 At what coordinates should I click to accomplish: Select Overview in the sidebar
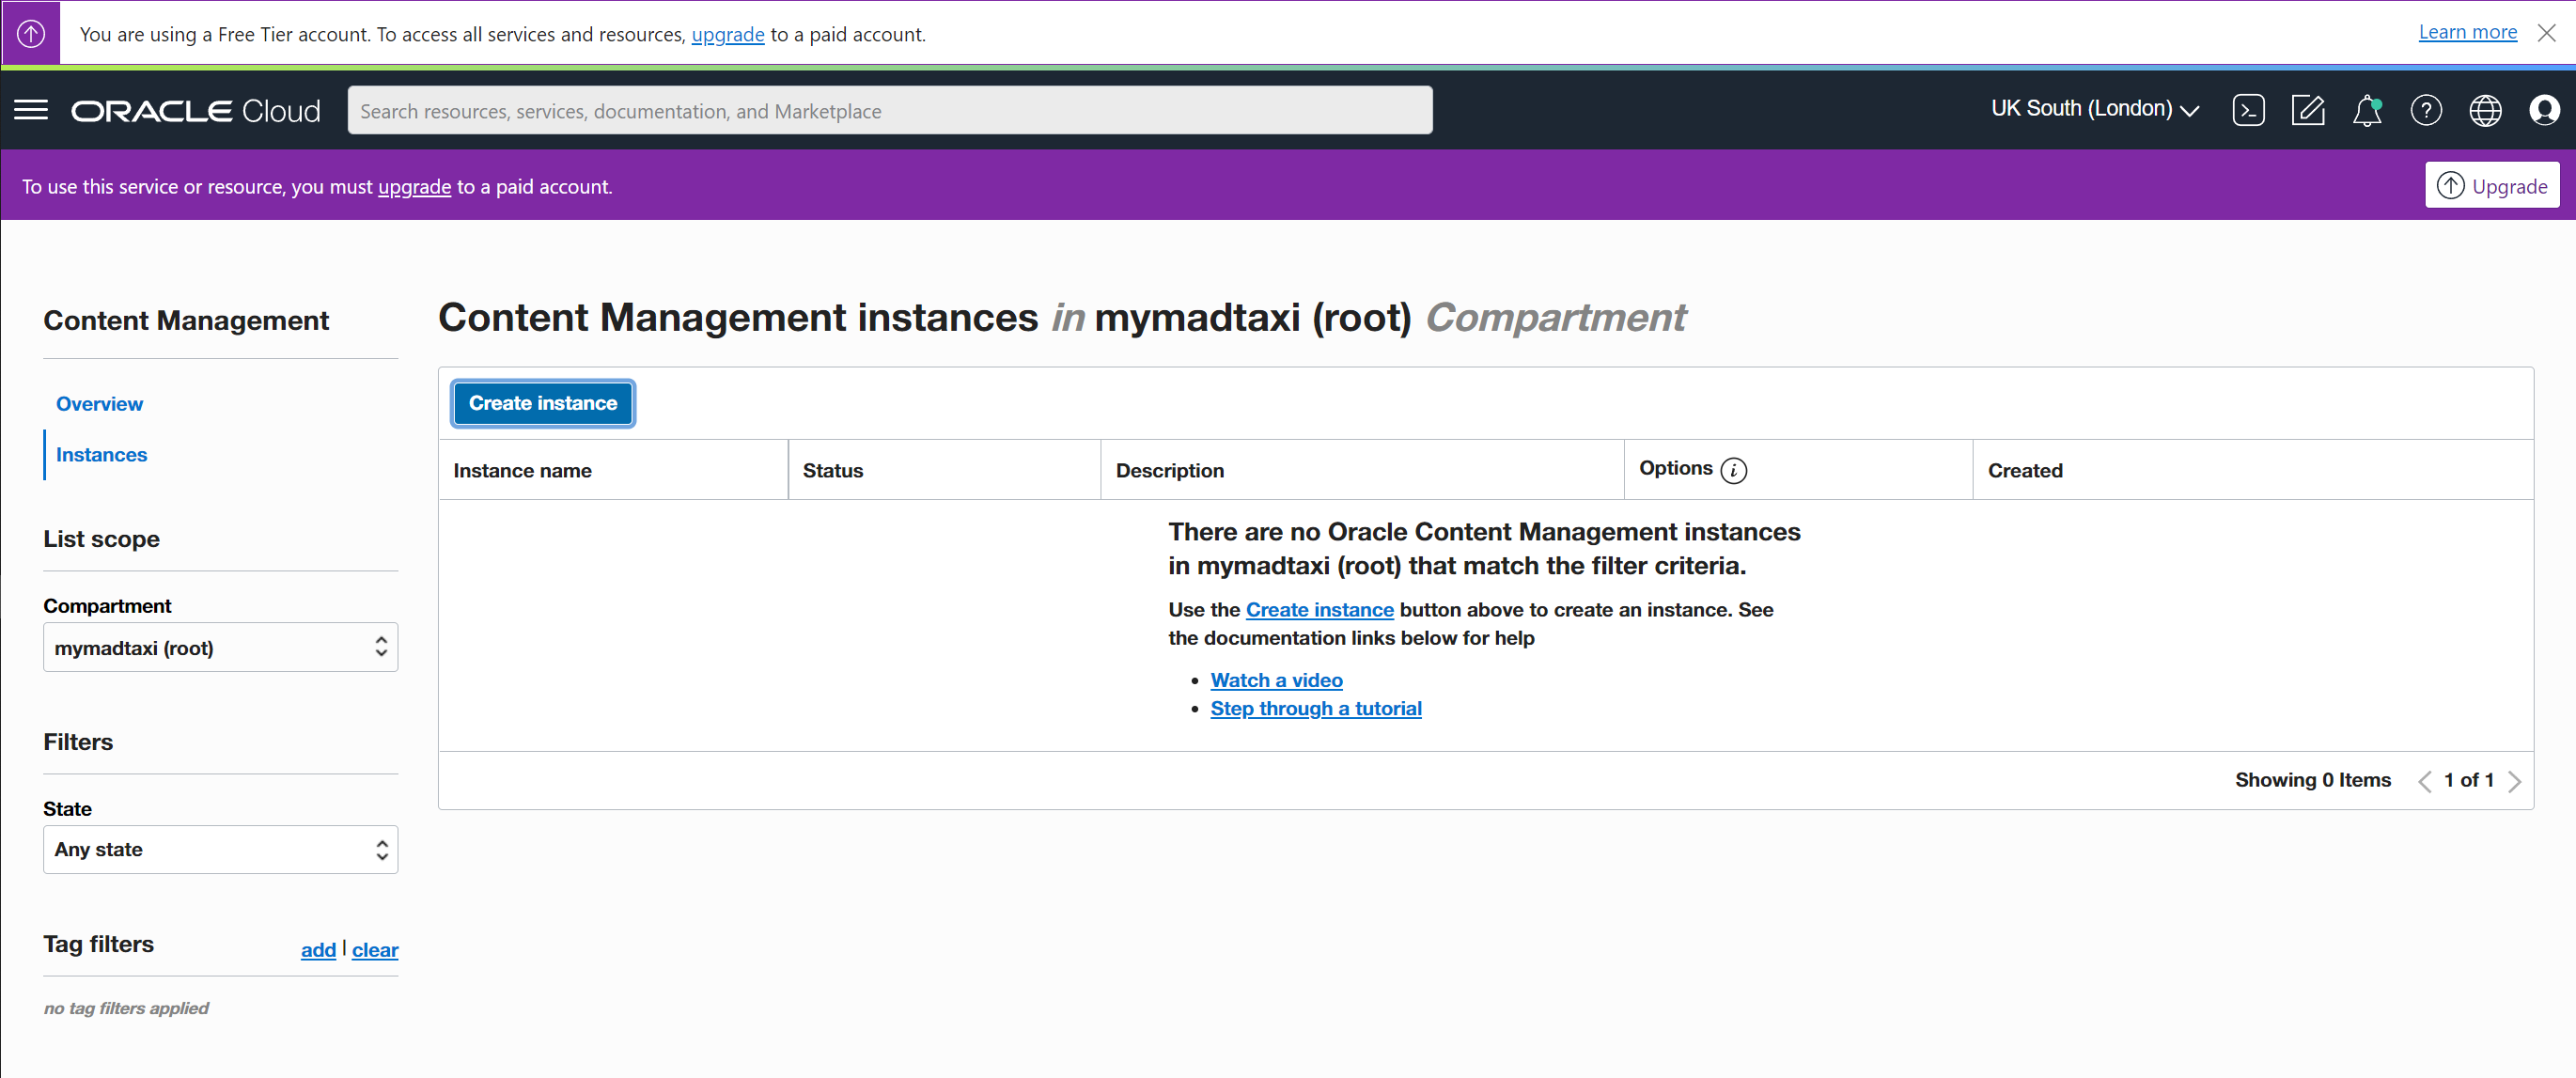tap(99, 404)
